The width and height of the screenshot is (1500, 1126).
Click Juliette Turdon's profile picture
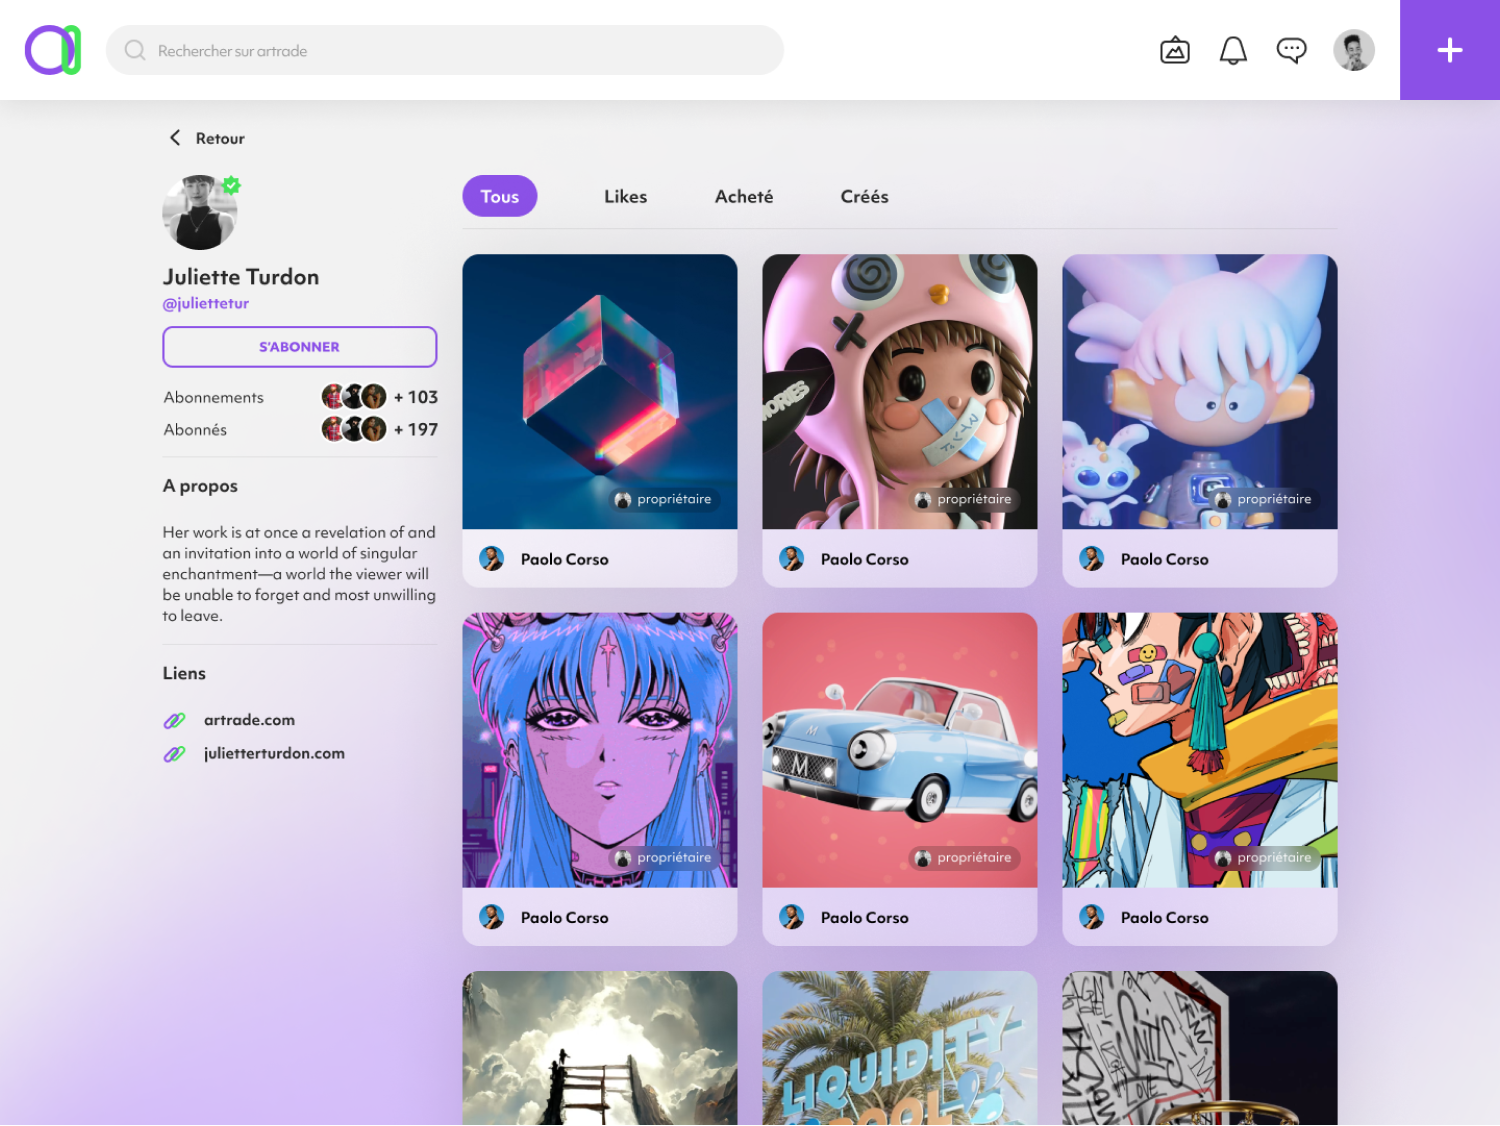click(x=200, y=213)
